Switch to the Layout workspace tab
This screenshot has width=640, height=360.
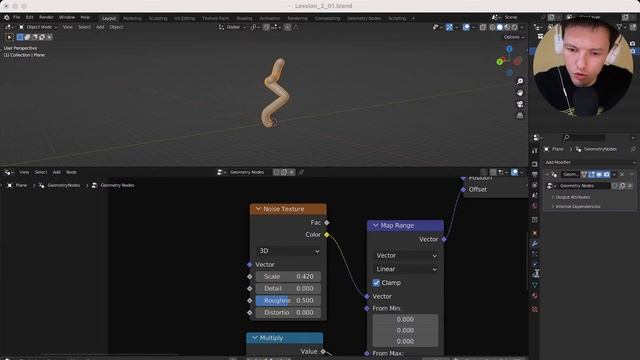pos(109,18)
